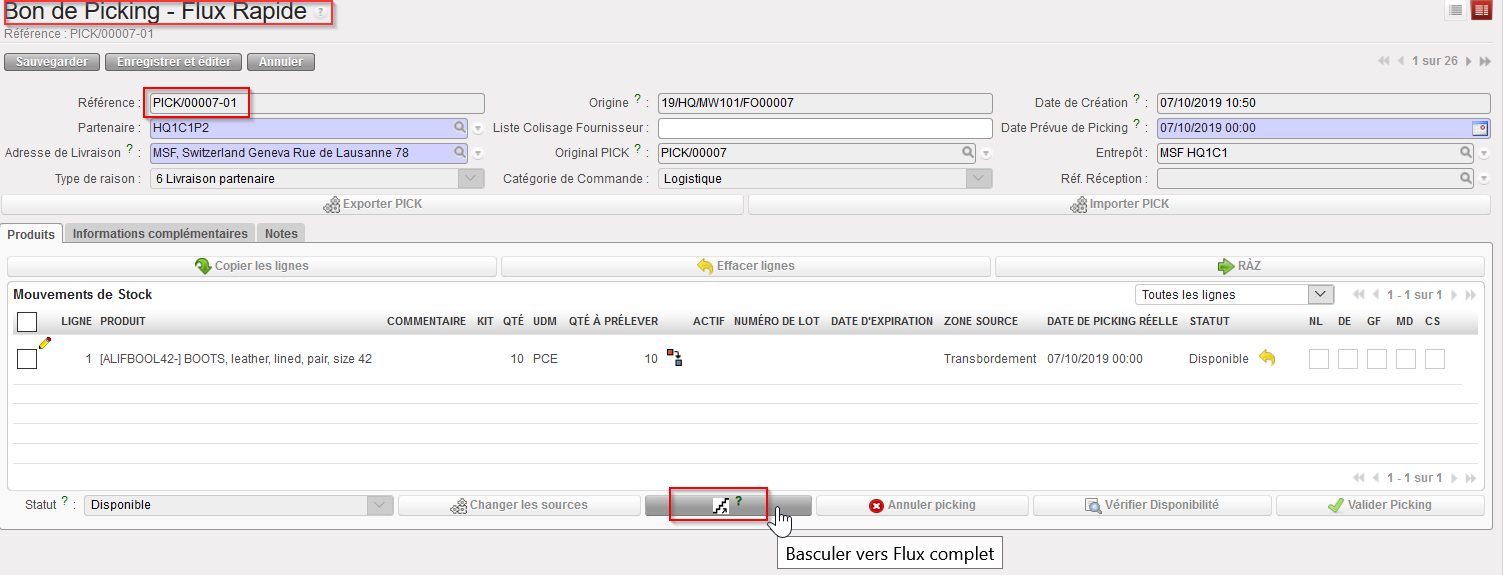Tick the checkbox for BOOTS line 1
The height and width of the screenshot is (575, 1503).
click(27, 359)
